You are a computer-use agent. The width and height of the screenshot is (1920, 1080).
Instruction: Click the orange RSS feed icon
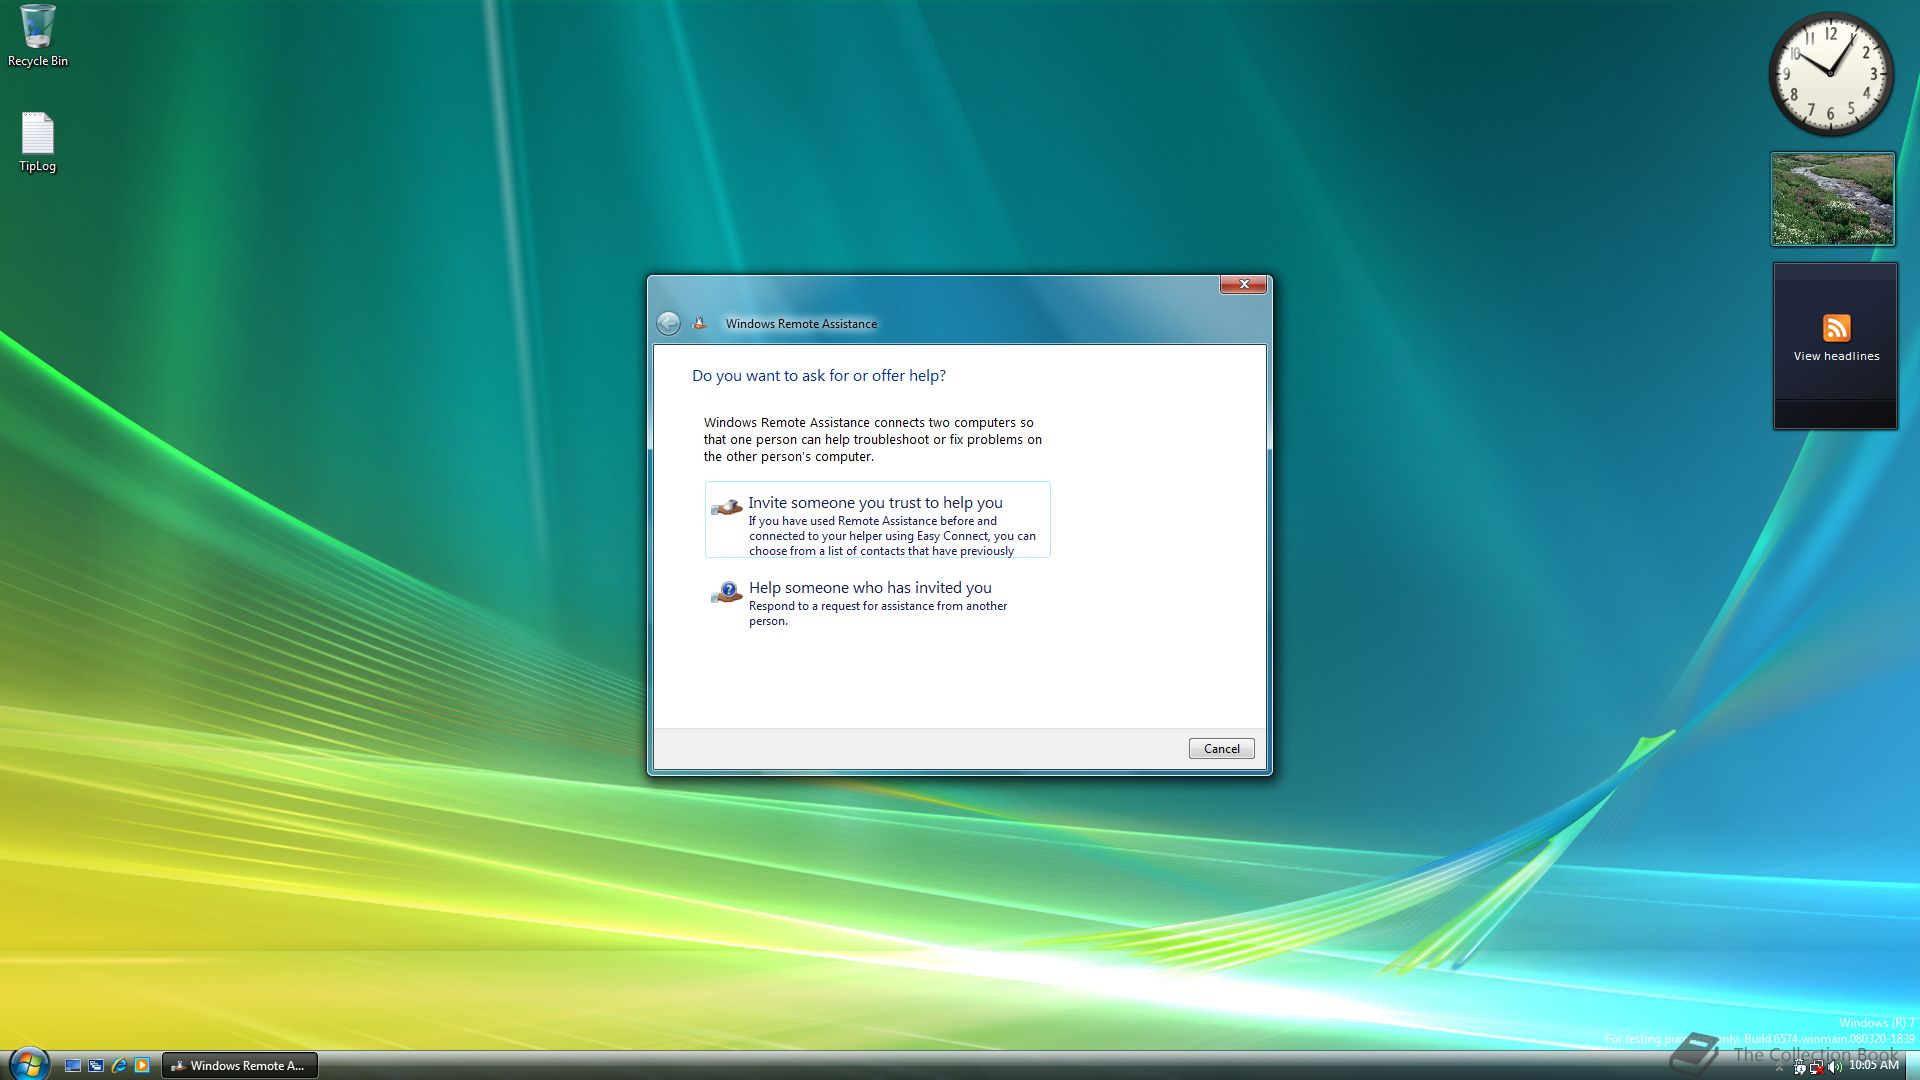(1836, 328)
